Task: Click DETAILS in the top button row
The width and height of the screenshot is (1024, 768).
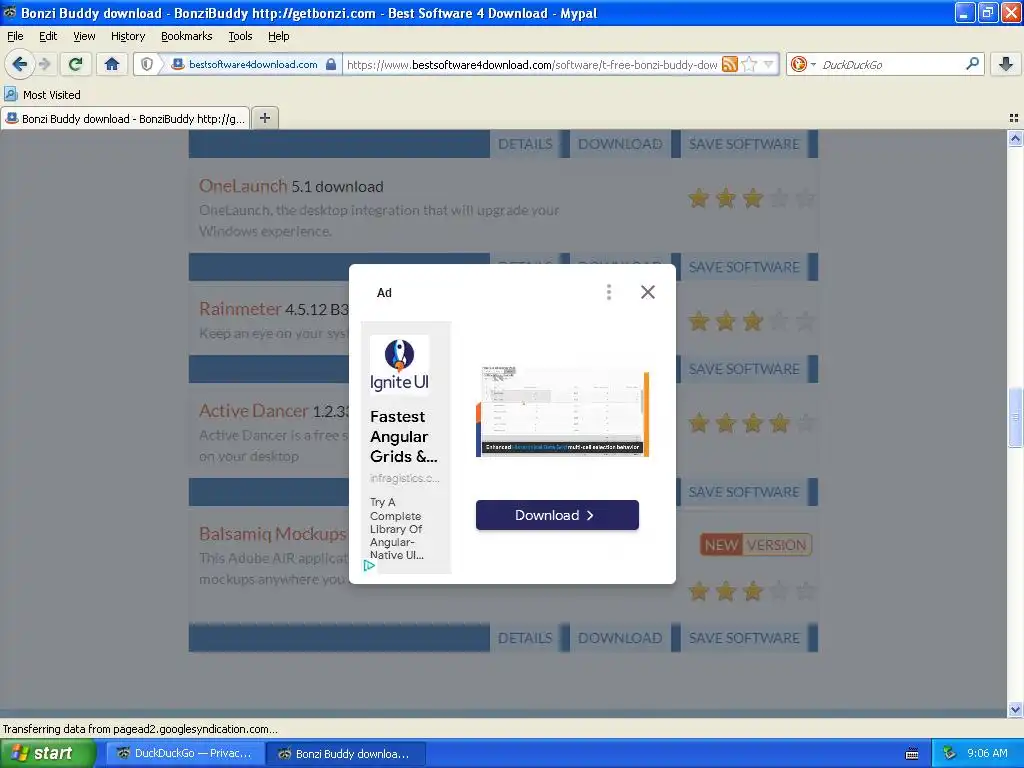Action: click(525, 144)
